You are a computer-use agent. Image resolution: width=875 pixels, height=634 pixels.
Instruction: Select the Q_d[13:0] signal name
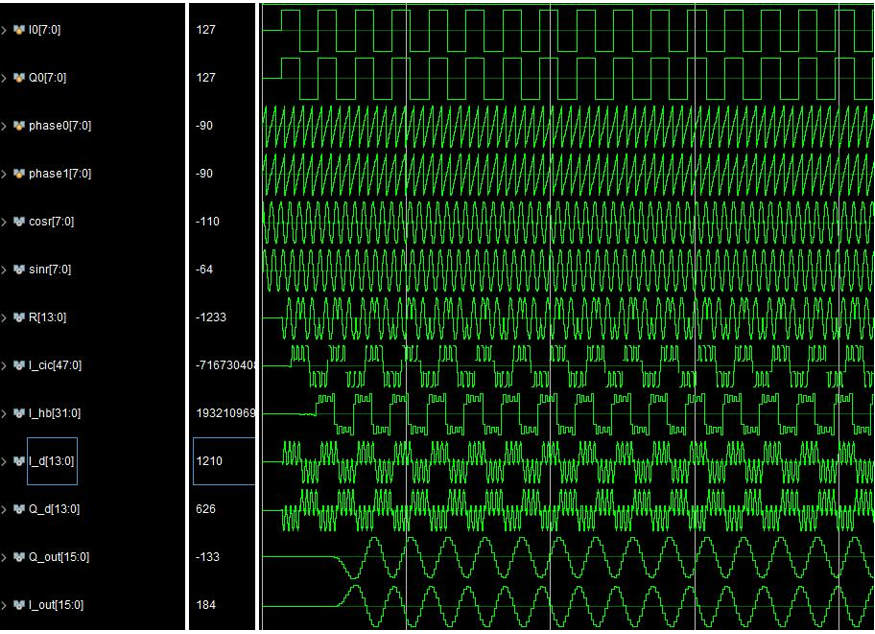click(x=54, y=510)
